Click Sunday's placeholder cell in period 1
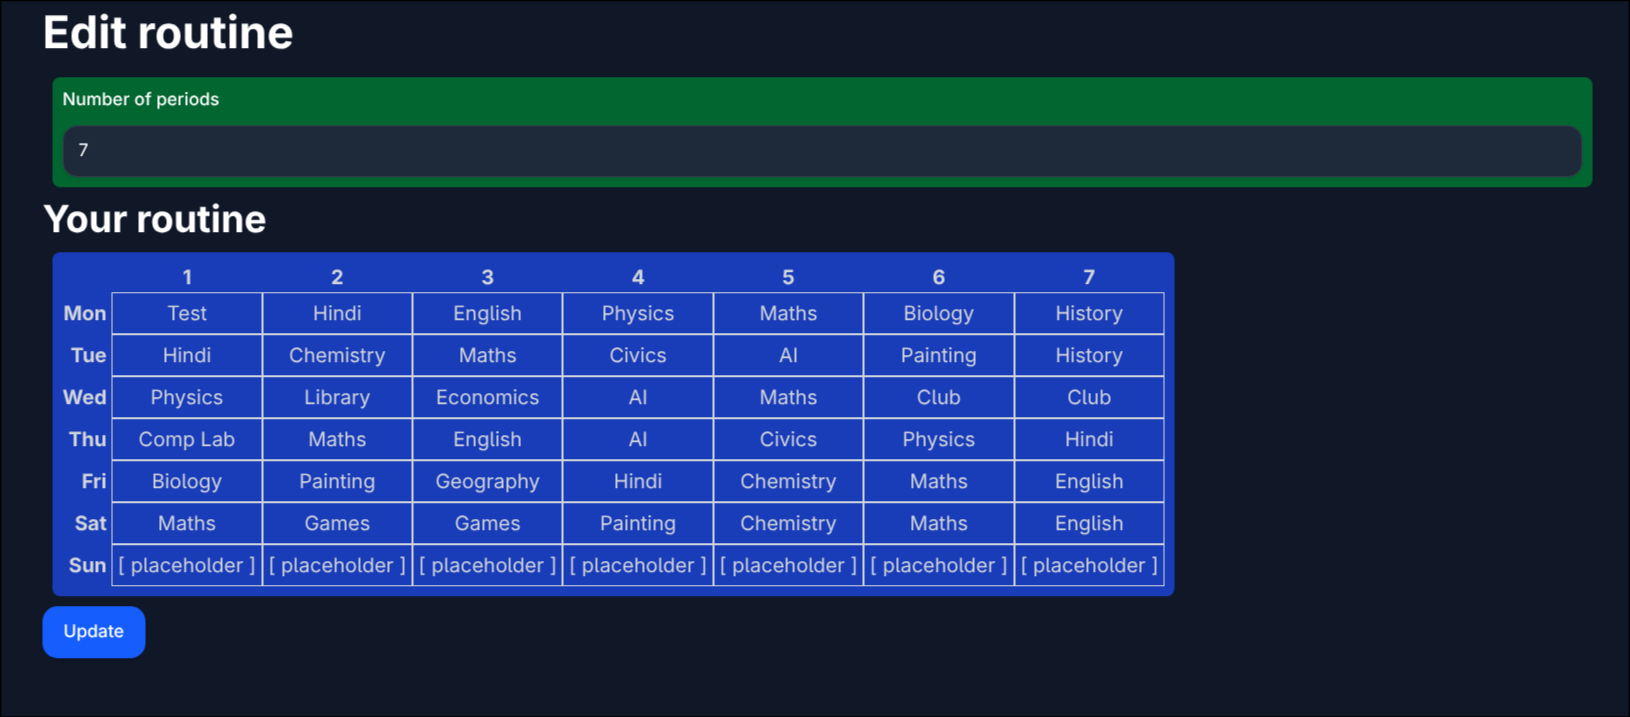Image resolution: width=1630 pixels, height=717 pixels. click(x=187, y=565)
